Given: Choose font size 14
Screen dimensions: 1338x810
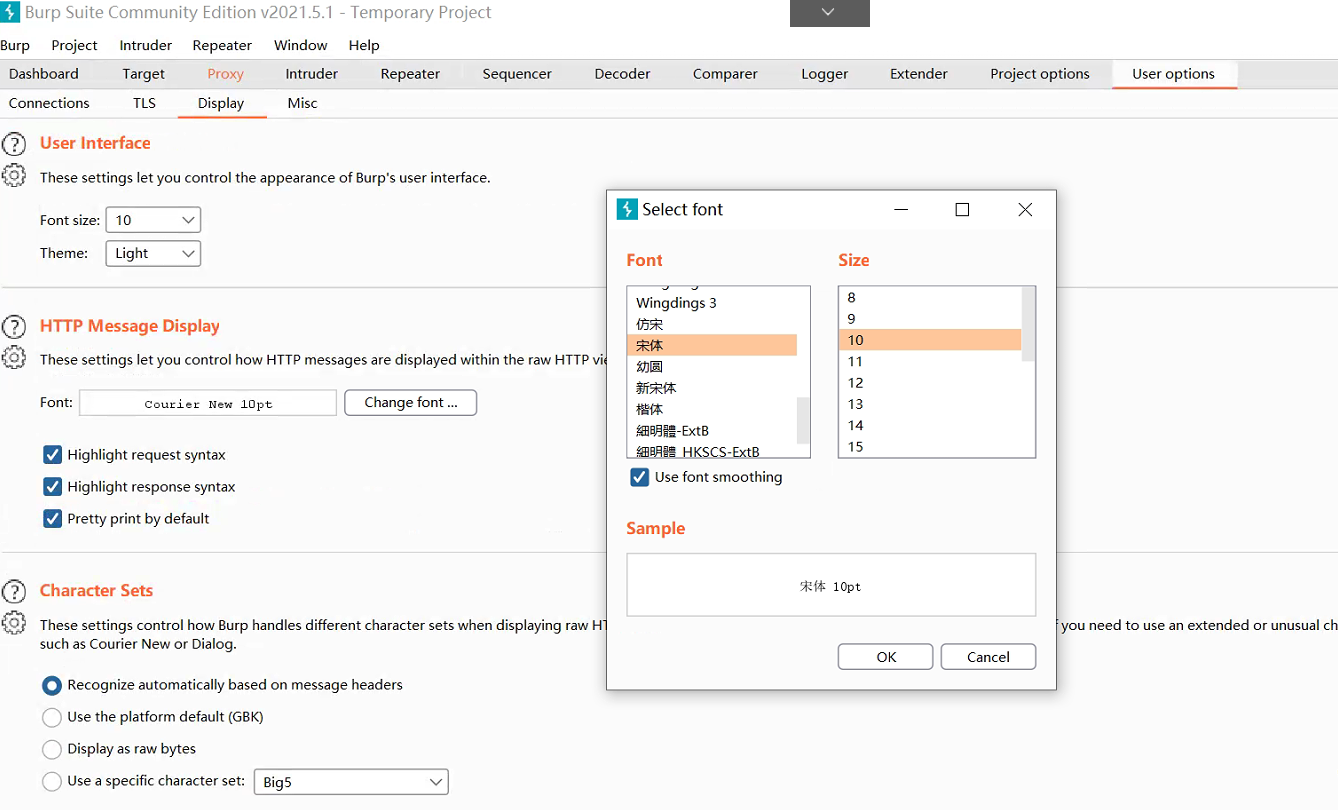Looking at the screenshot, I should 930,425.
